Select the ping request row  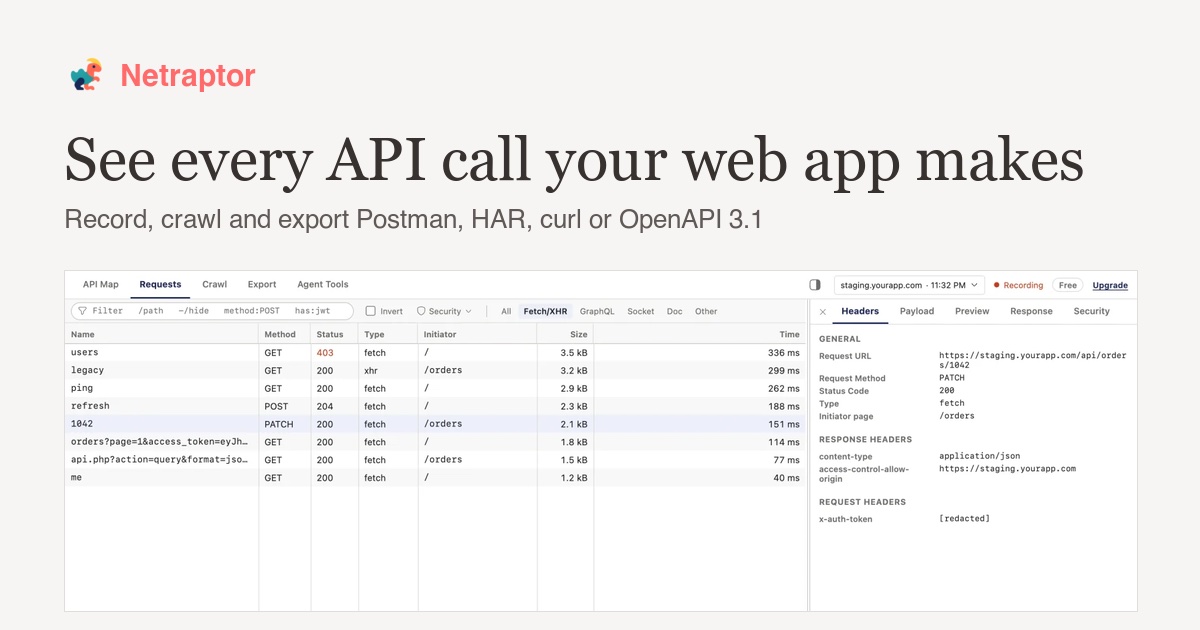click(436, 389)
